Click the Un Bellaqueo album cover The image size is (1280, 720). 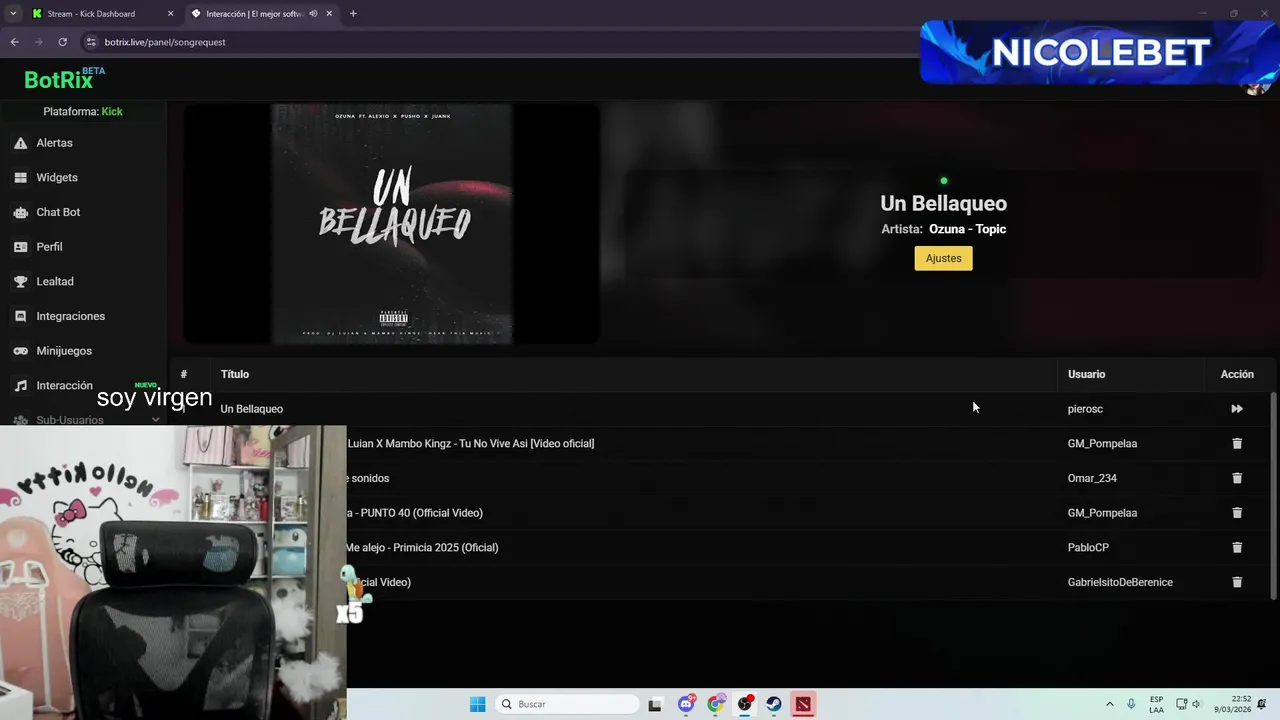click(x=392, y=224)
